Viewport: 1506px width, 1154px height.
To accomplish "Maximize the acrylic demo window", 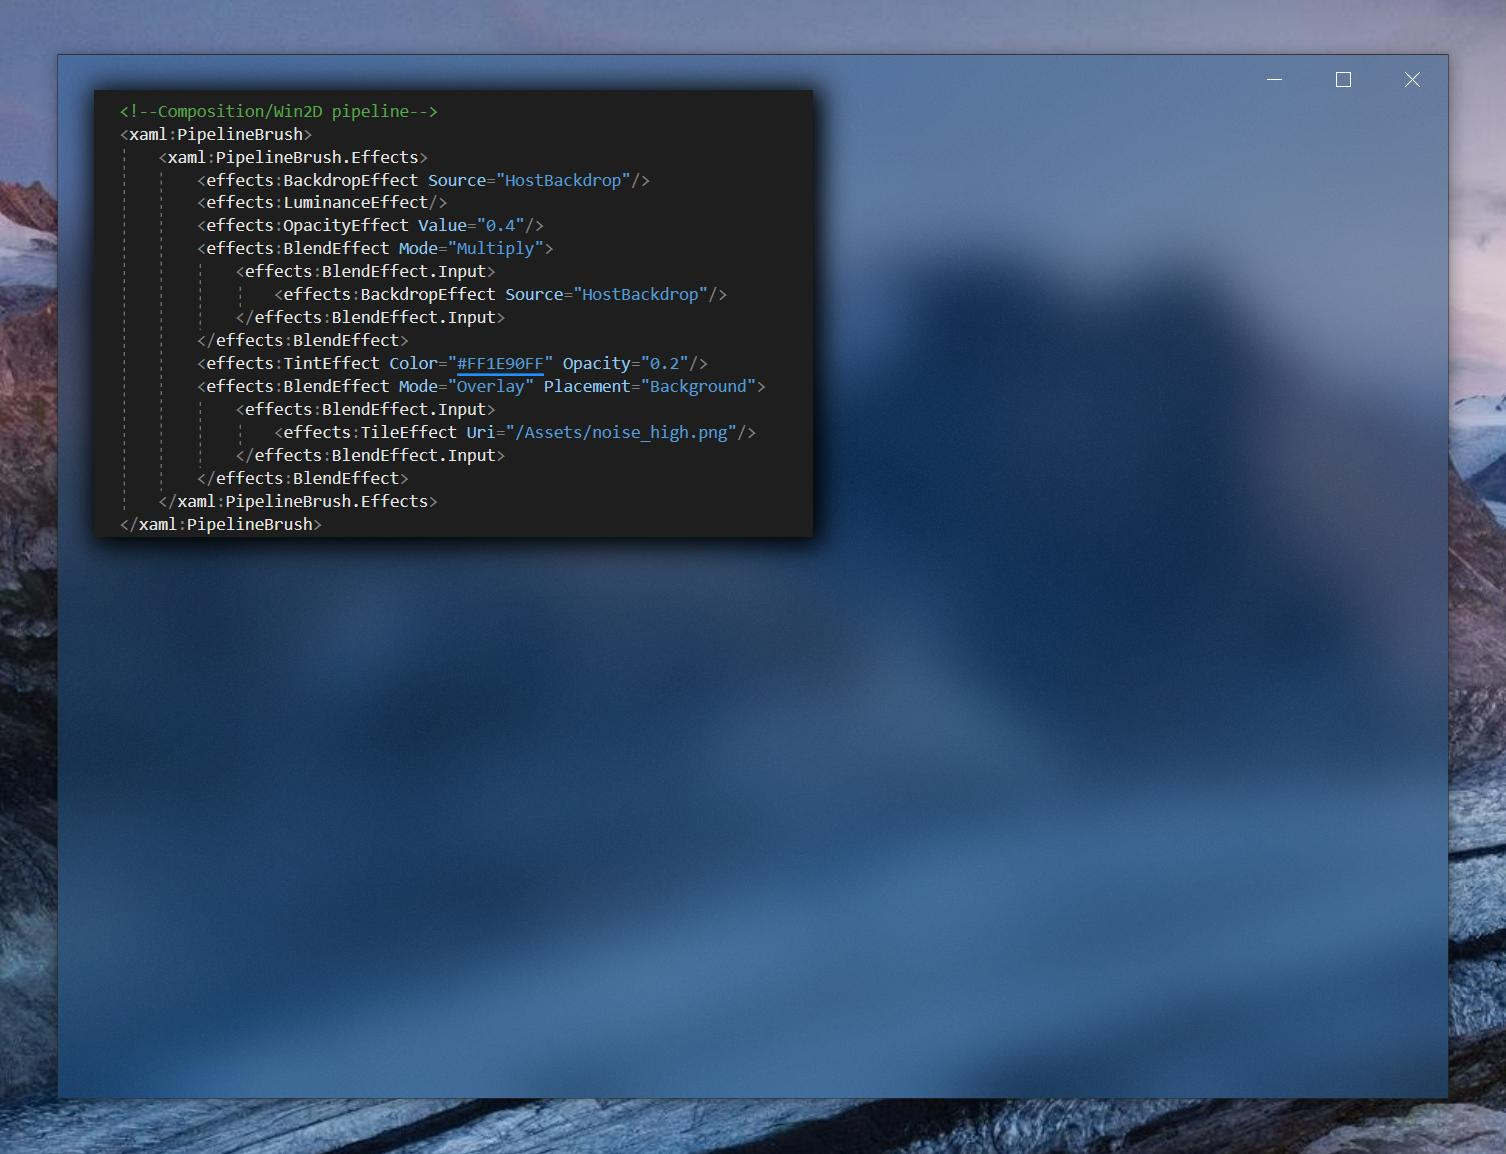I will [x=1343, y=80].
